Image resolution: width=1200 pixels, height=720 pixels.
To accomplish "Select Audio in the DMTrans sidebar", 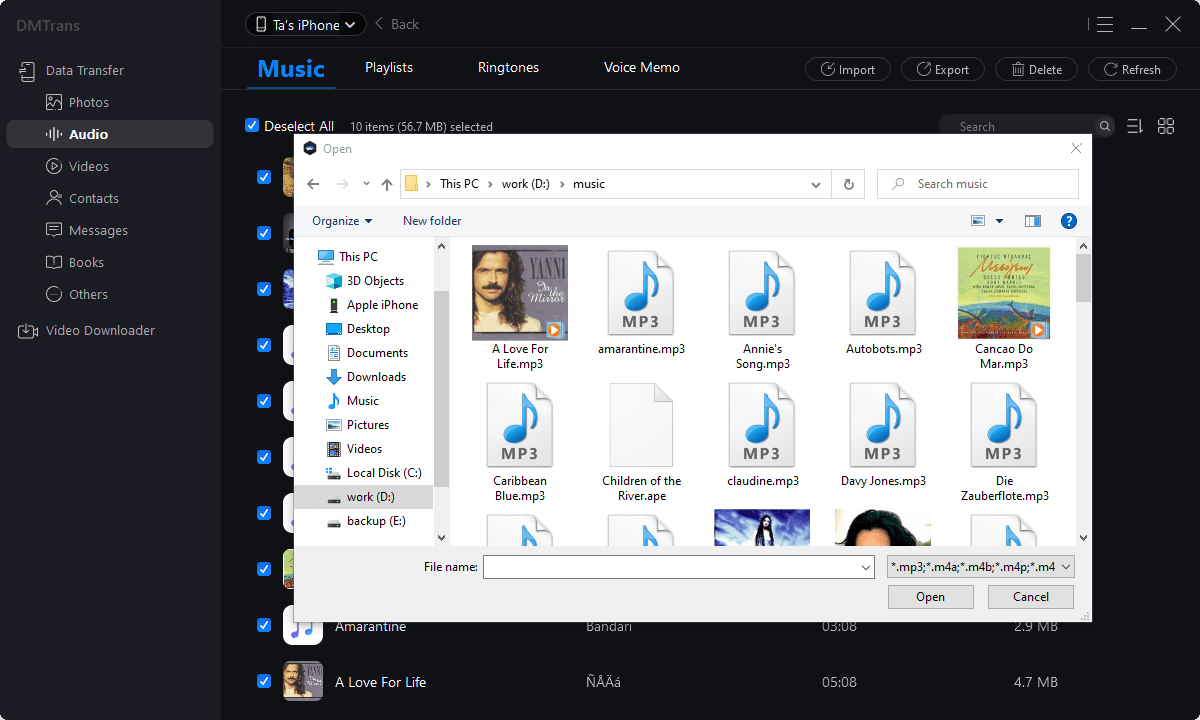I will pos(110,134).
